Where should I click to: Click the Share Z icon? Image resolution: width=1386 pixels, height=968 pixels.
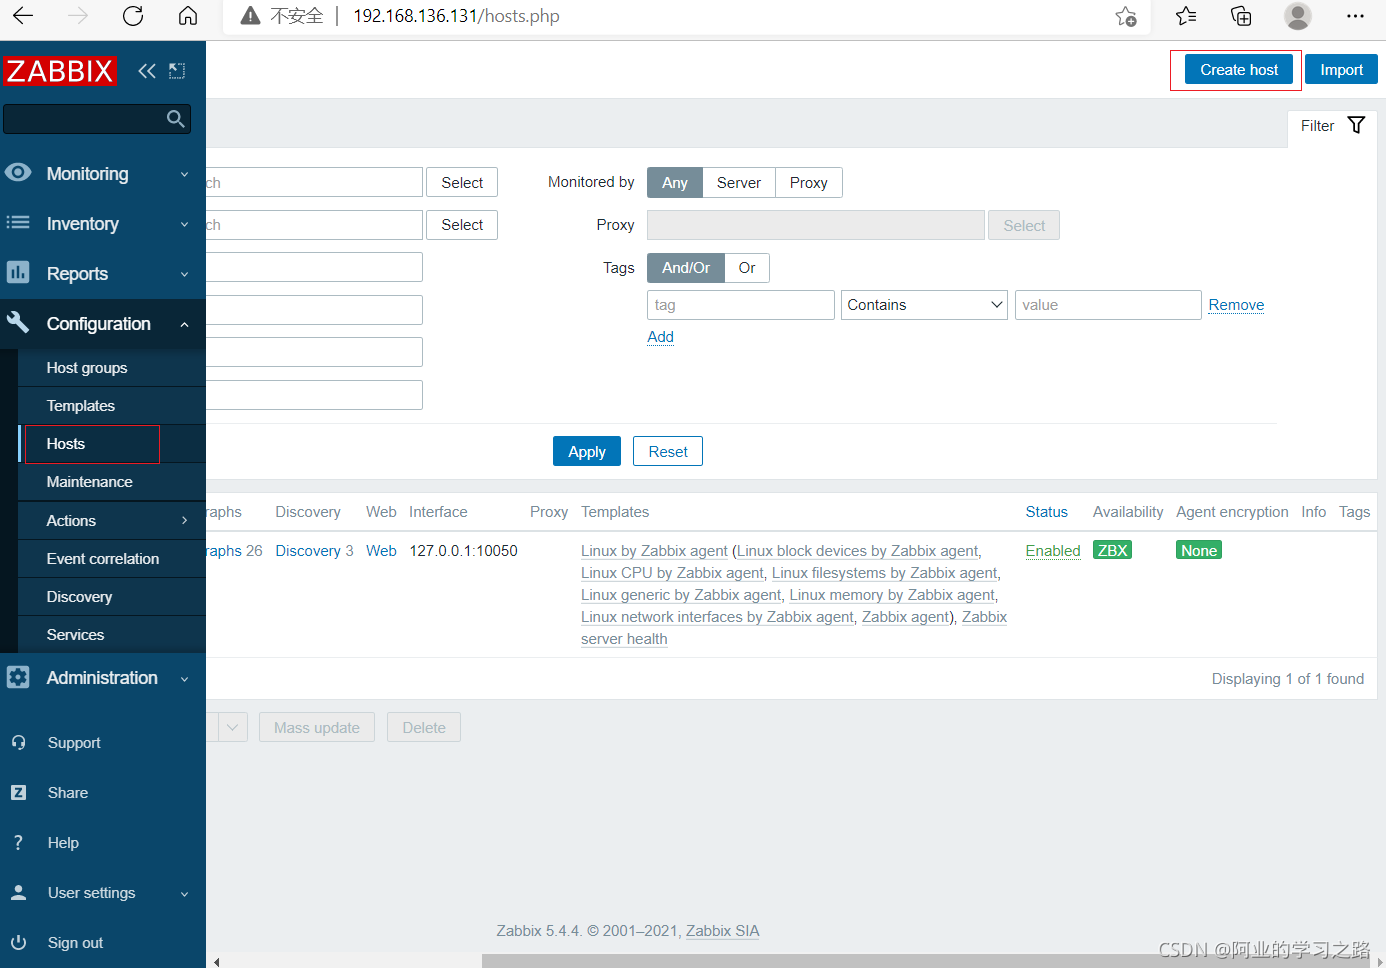18,793
